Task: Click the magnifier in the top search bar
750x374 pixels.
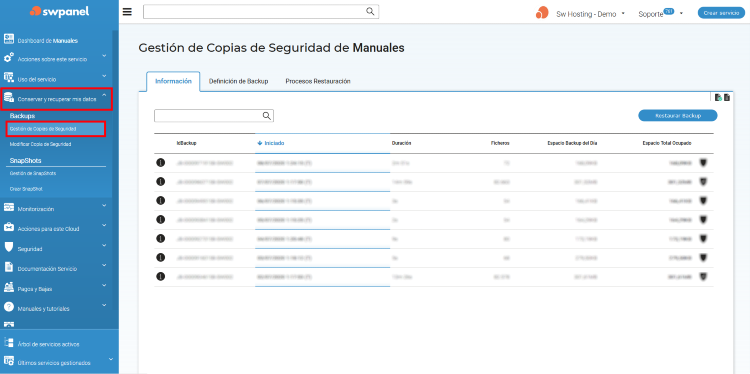Action: [370, 11]
